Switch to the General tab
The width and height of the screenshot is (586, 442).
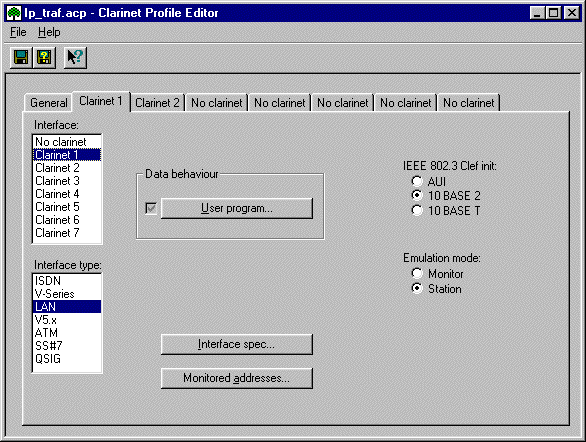[x=49, y=103]
